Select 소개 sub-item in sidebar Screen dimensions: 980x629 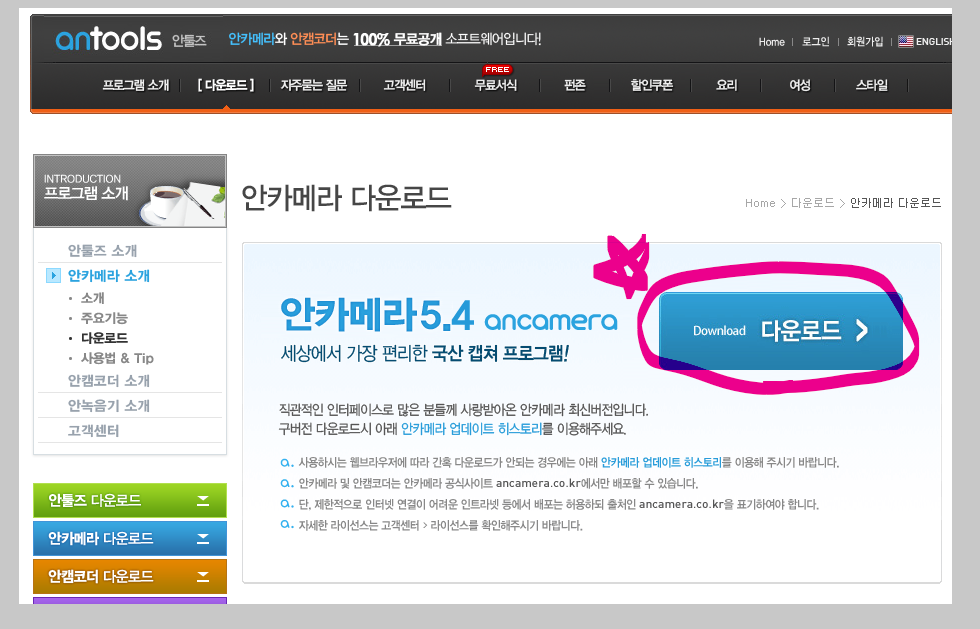point(92,298)
